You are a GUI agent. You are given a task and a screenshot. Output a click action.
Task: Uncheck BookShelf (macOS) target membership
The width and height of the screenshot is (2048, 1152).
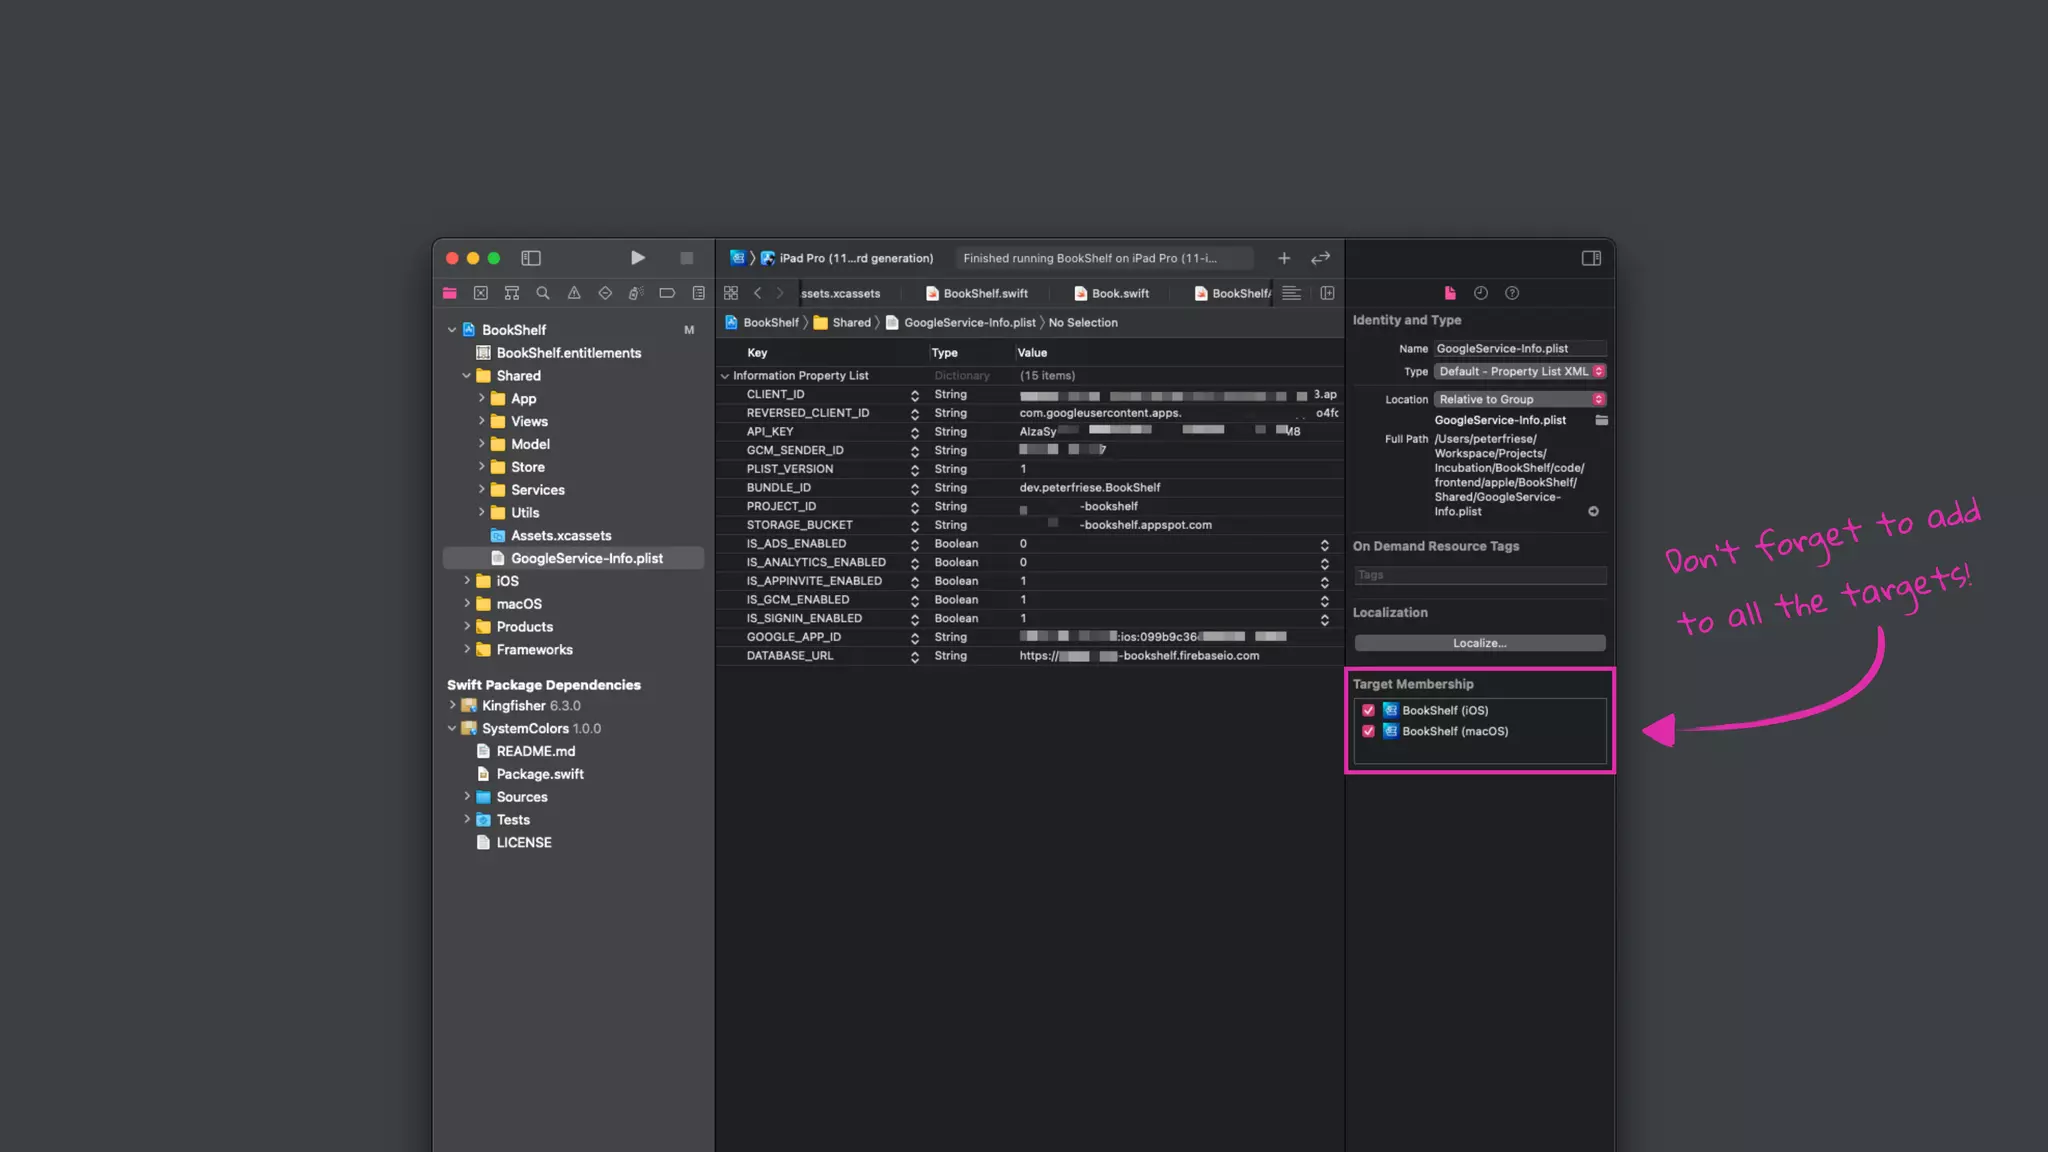click(1368, 731)
